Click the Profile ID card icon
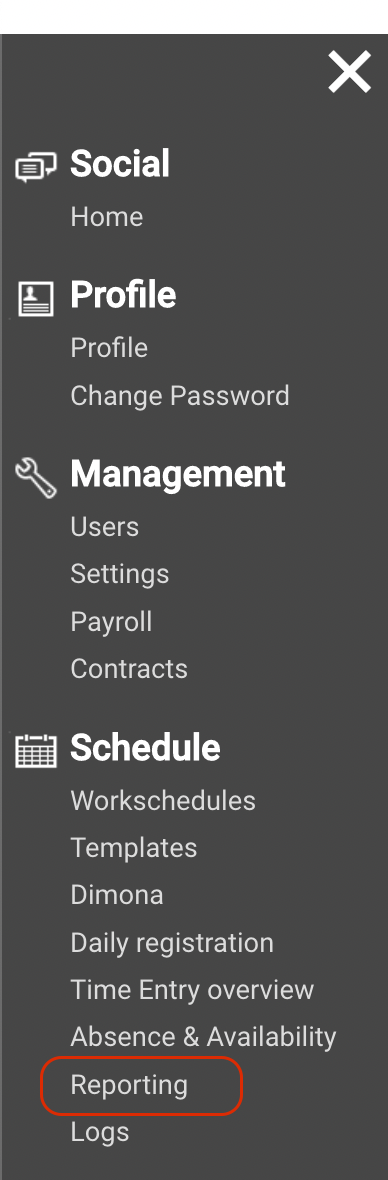The width and height of the screenshot is (388, 1180). click(35, 299)
